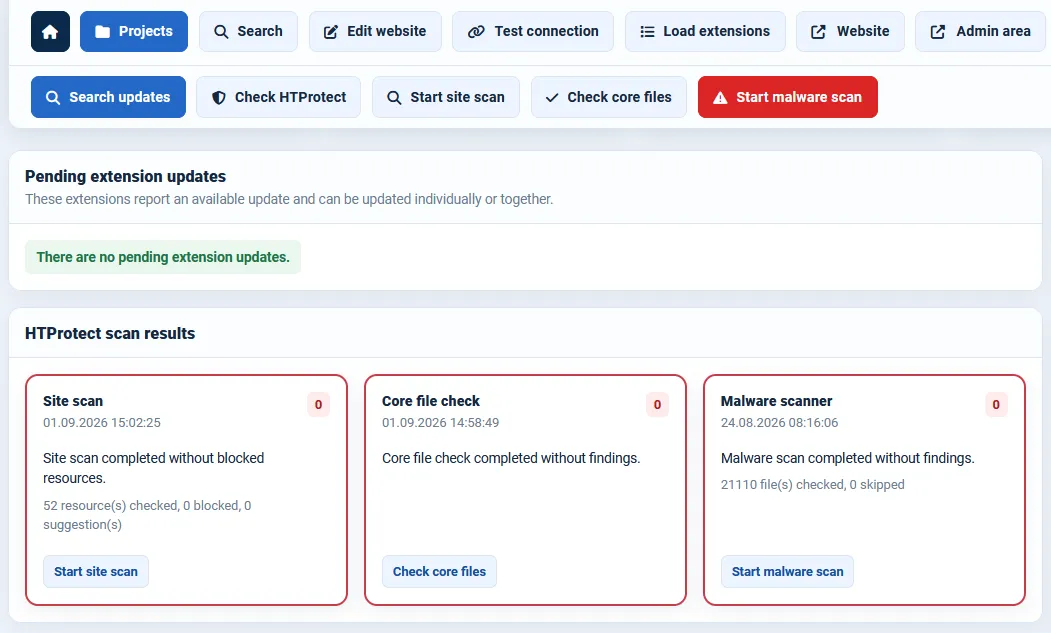Viewport: 1051px width, 633px height.
Task: Click the Malware scanner count badge
Action: click(996, 404)
